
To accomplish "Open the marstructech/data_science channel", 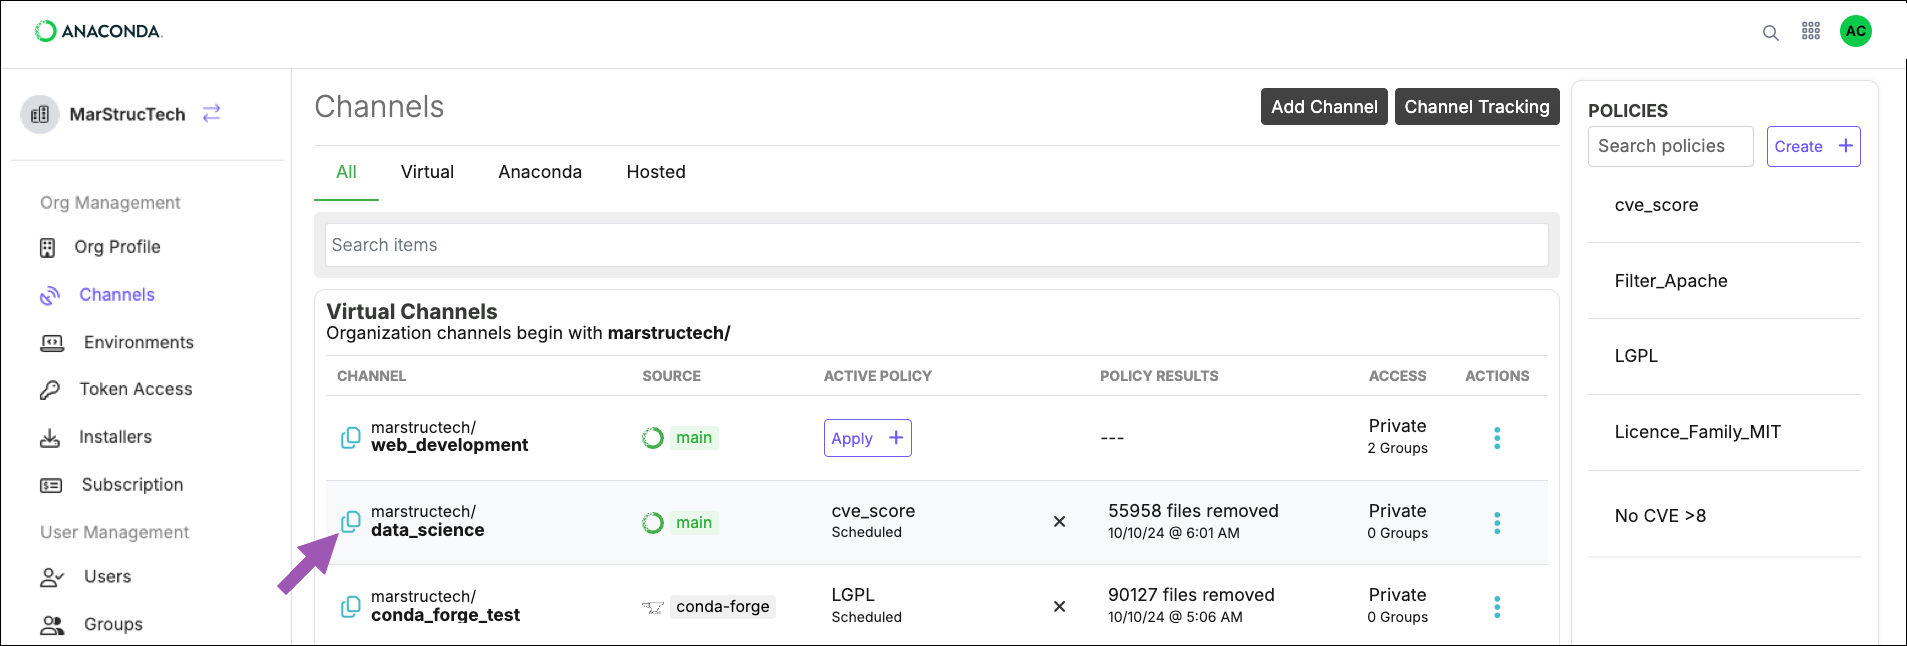I will [x=427, y=521].
